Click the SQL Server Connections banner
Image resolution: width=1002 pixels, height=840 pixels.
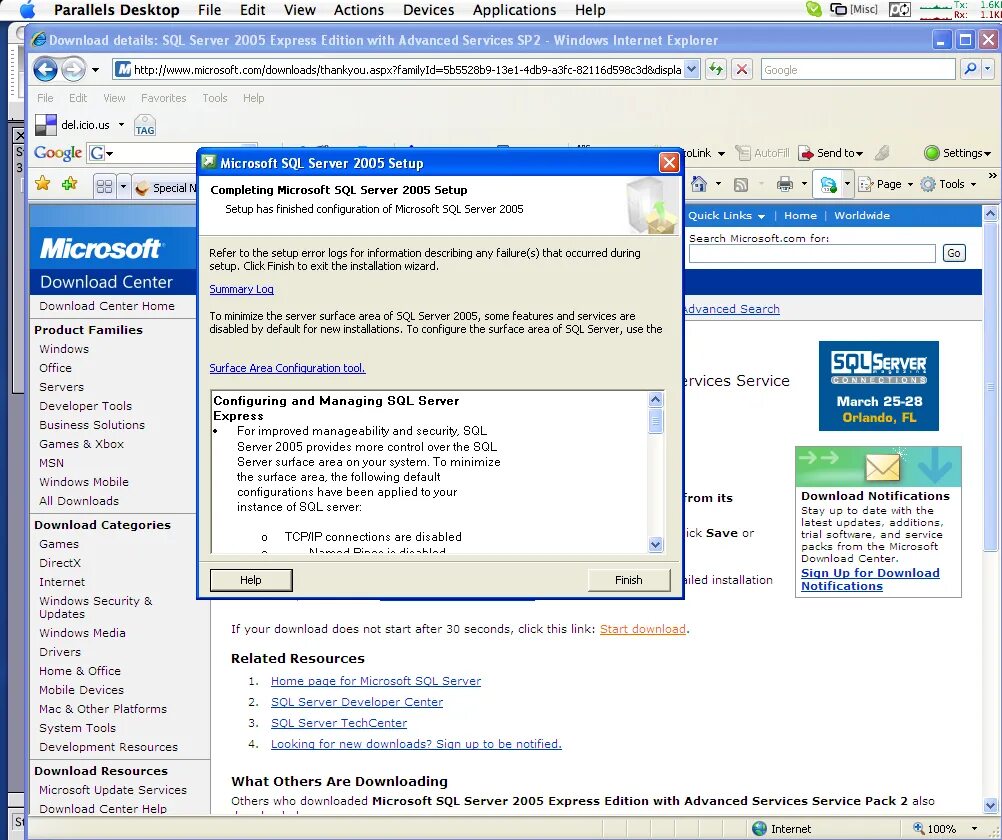point(879,385)
